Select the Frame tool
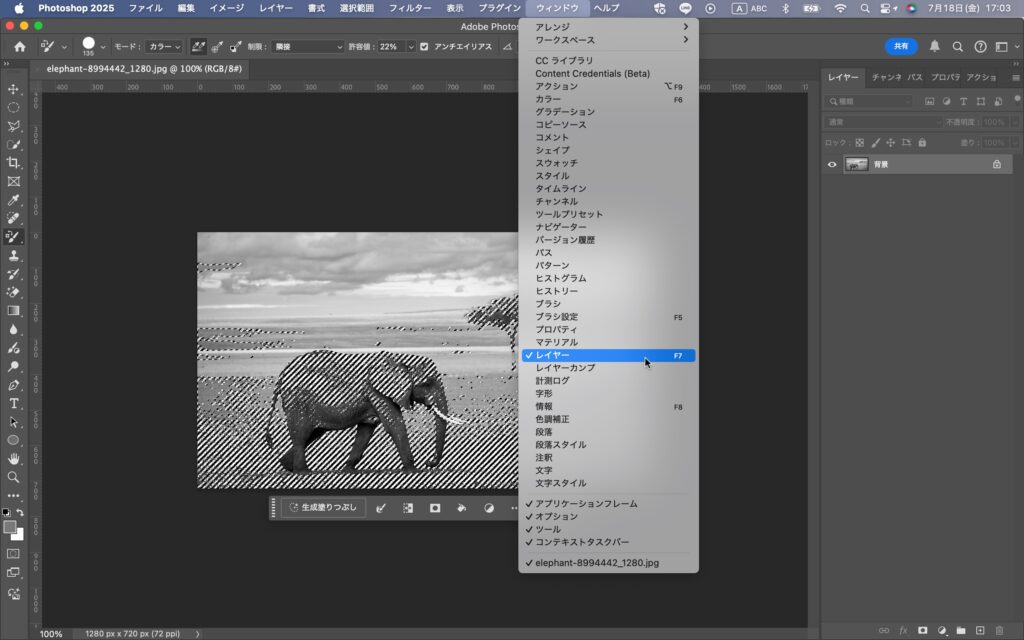This screenshot has width=1024, height=640. (13, 182)
